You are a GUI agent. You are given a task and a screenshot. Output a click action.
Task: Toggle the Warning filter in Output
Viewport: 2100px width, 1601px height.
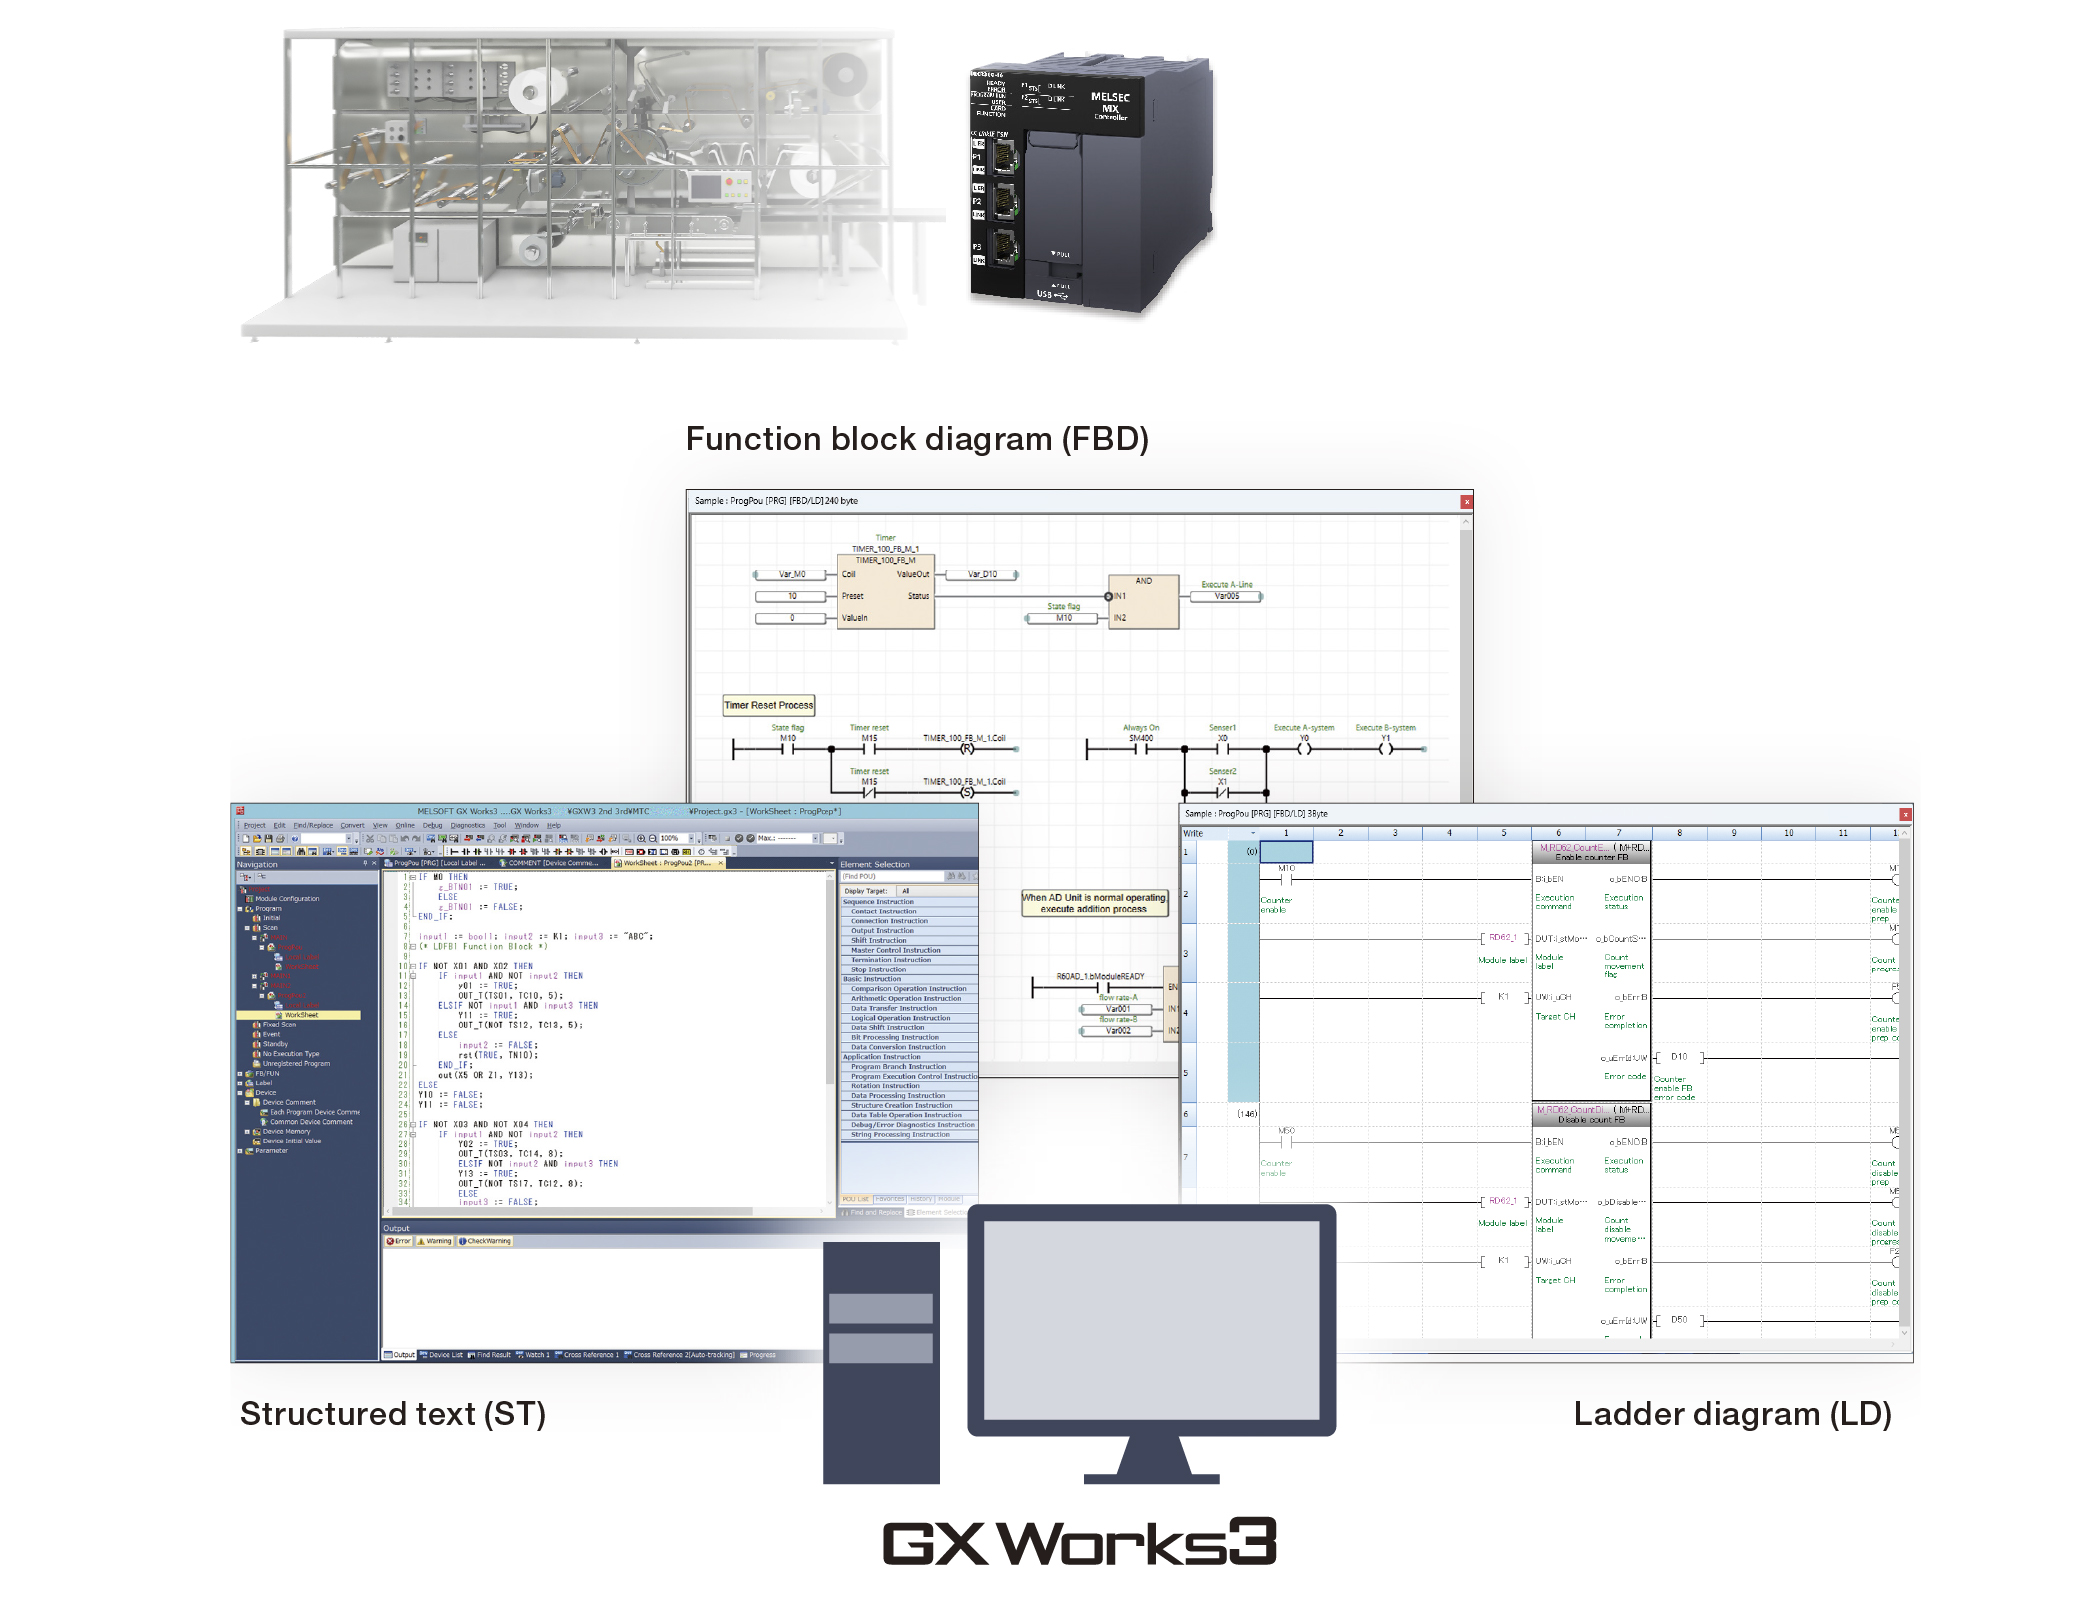435,1241
